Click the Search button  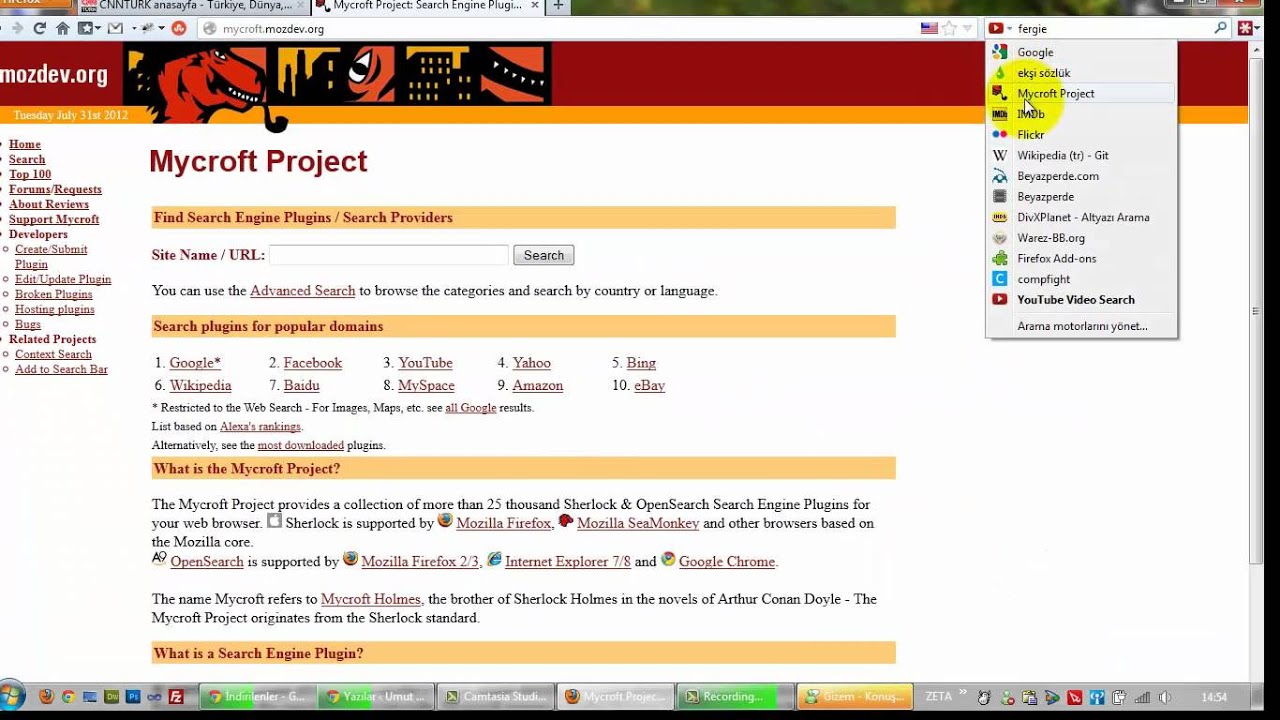544,255
